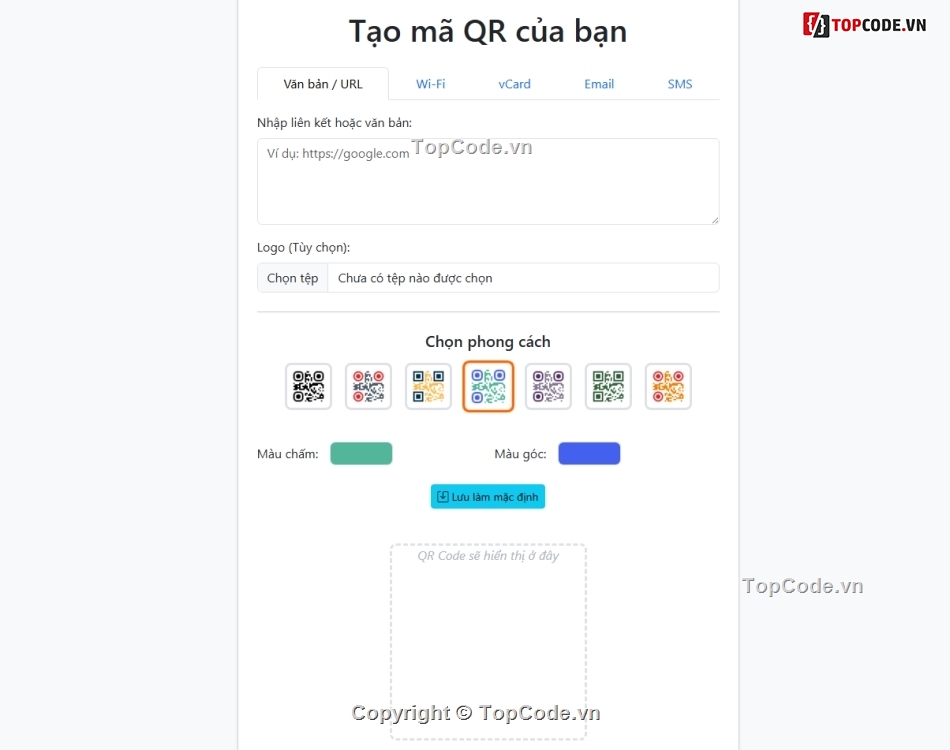Select the red and orange QR style
Viewport: 950px width, 750px height.
(668, 387)
